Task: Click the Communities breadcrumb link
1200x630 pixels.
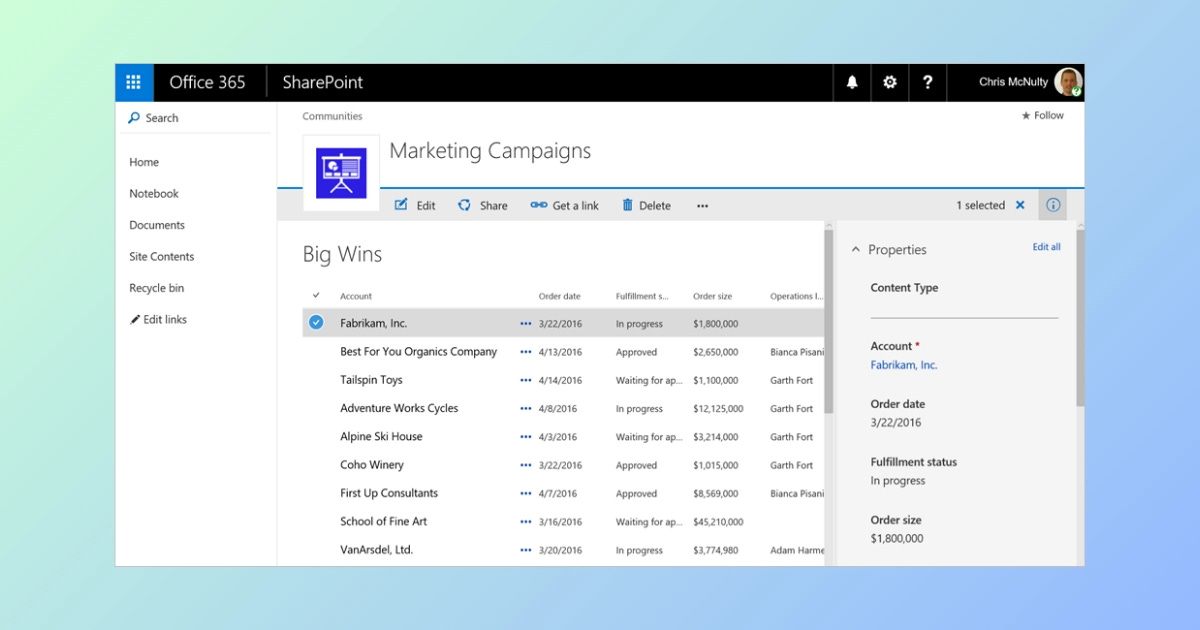Action: pyautogui.click(x=333, y=116)
